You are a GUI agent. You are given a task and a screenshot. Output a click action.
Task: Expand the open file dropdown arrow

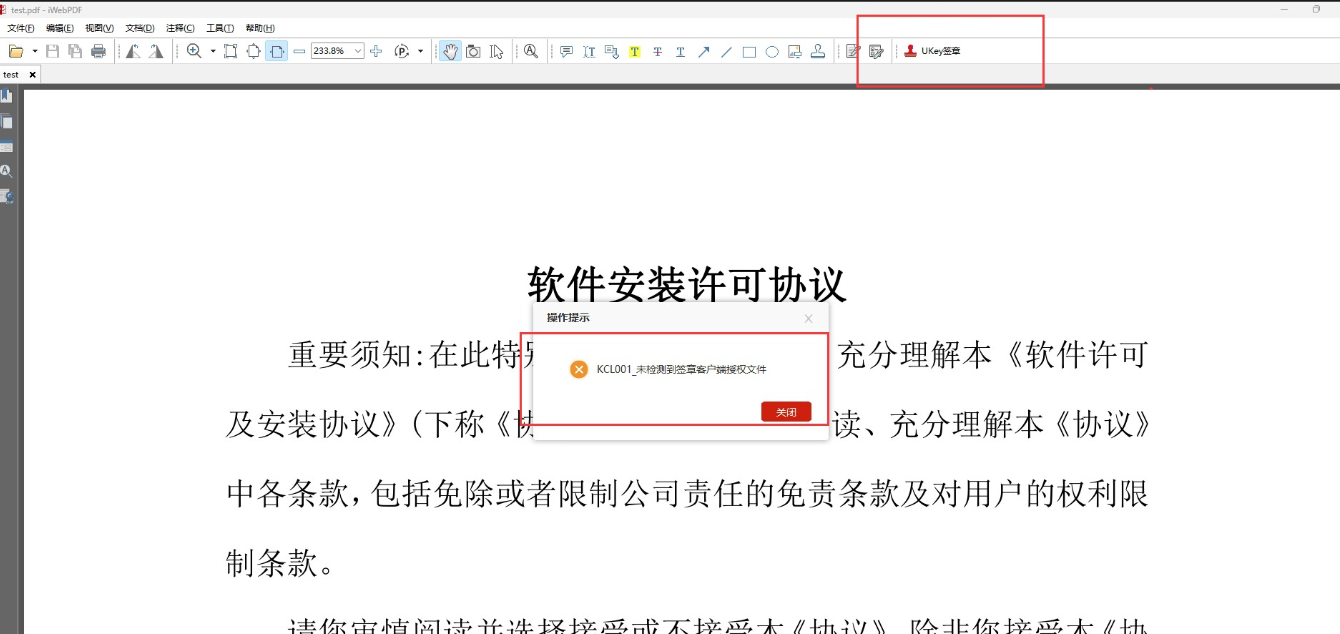click(35, 51)
